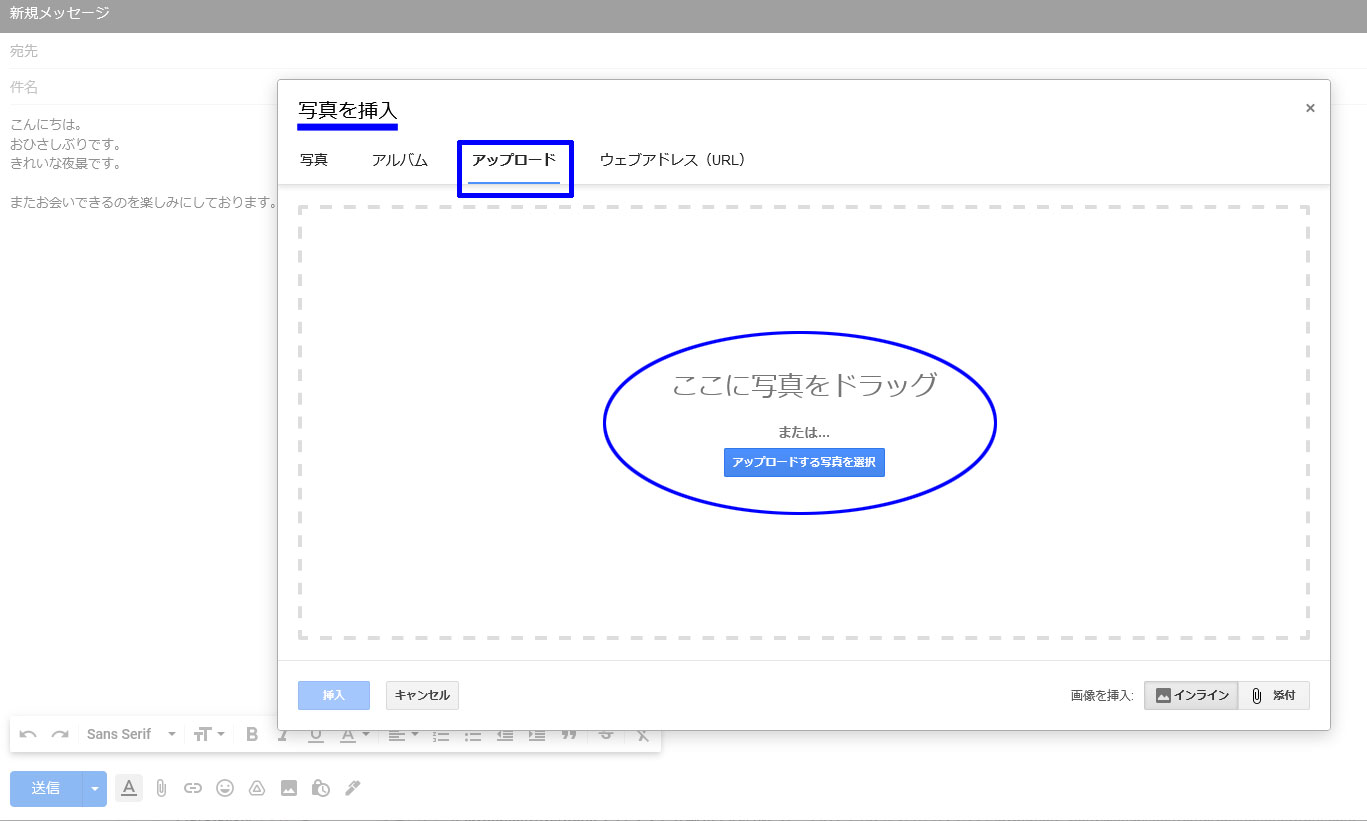1367x821 pixels.
Task: Open more send options arrow
Action: point(95,788)
